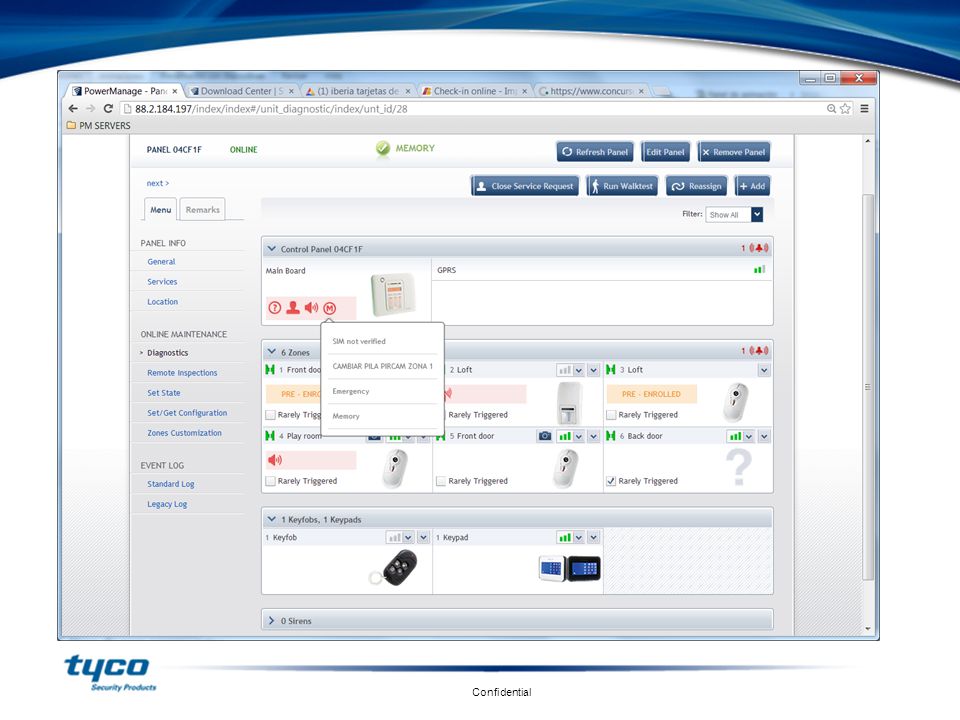
Task: Click the green enrolled icon of zone 3 Loft
Action: [610, 370]
